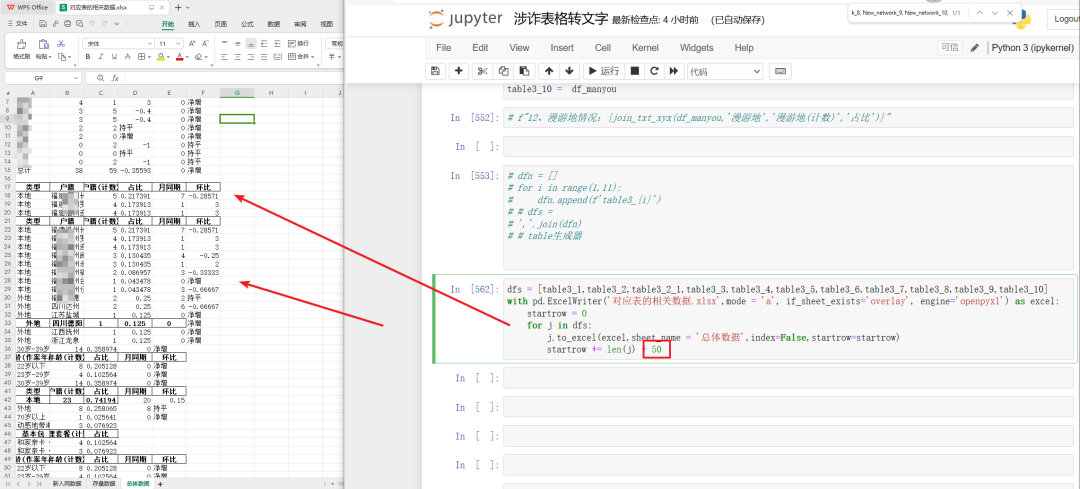Image resolution: width=1080 pixels, height=489 pixels.
Task: Click the 可信 trusted notebook indicator
Action: pos(949,48)
